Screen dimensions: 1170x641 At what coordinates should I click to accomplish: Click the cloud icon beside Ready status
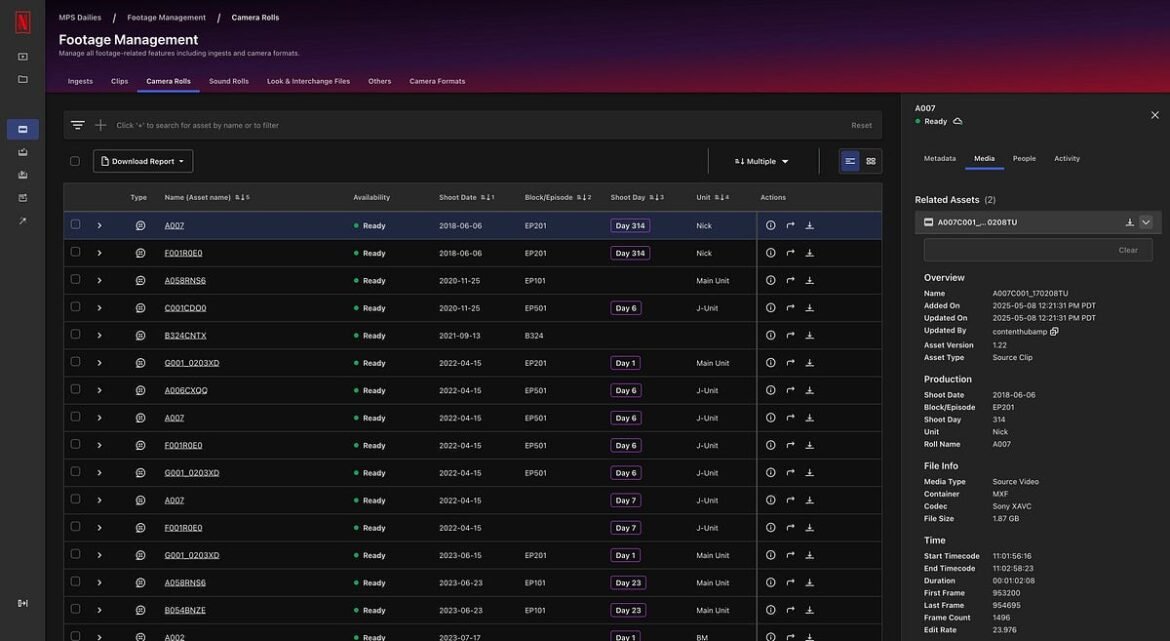pos(956,120)
